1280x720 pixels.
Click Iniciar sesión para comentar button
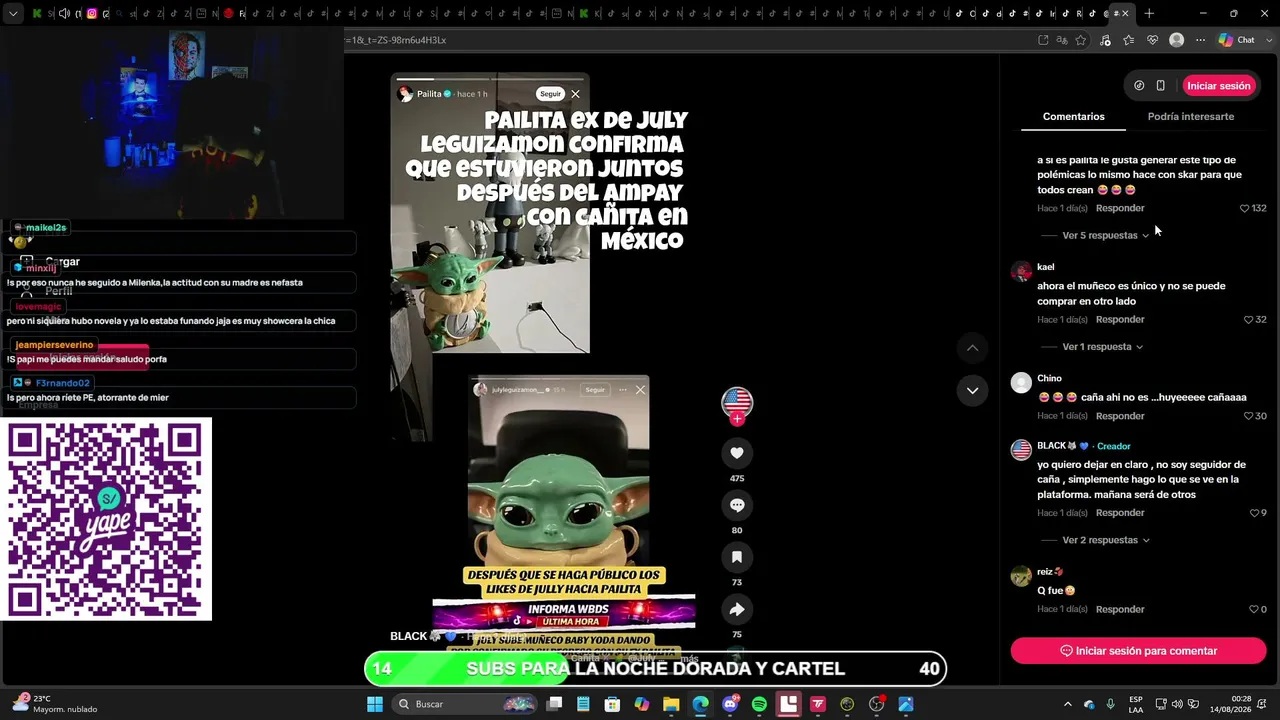click(1138, 651)
